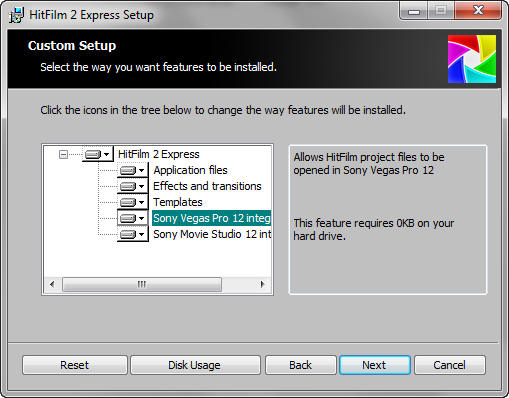Viewport: 509px width, 398px height.
Task: Click the horizontal scrollbar's right arrow
Action: pyautogui.click(x=262, y=284)
